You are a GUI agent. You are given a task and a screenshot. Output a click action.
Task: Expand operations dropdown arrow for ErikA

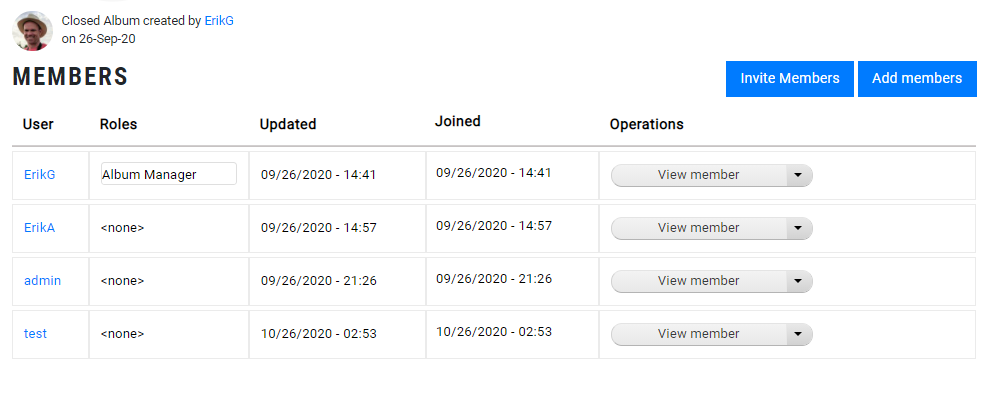[799, 228]
